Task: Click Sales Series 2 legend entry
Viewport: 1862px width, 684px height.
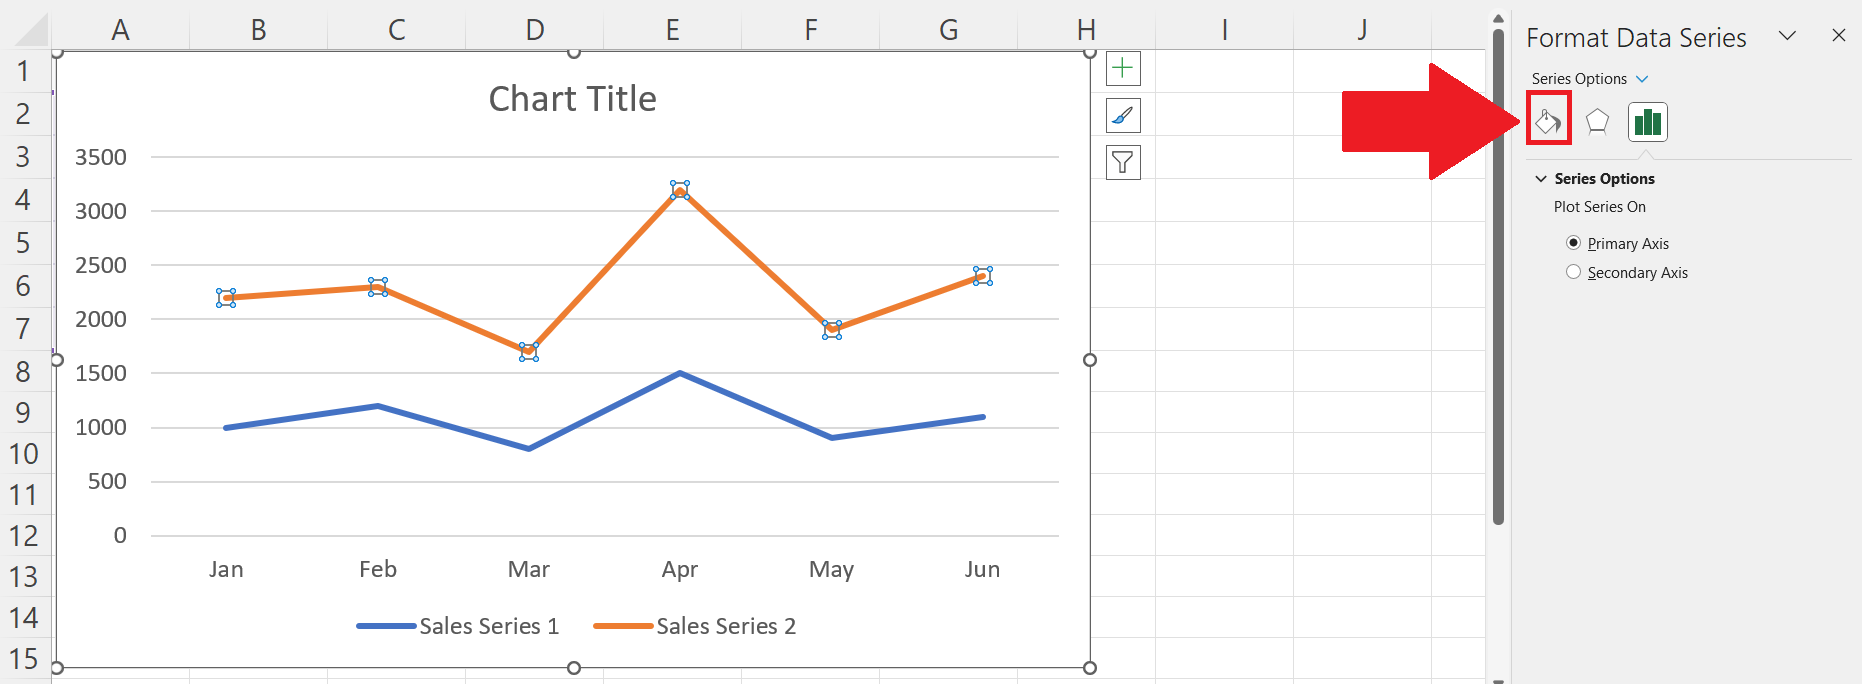Action: tap(695, 626)
